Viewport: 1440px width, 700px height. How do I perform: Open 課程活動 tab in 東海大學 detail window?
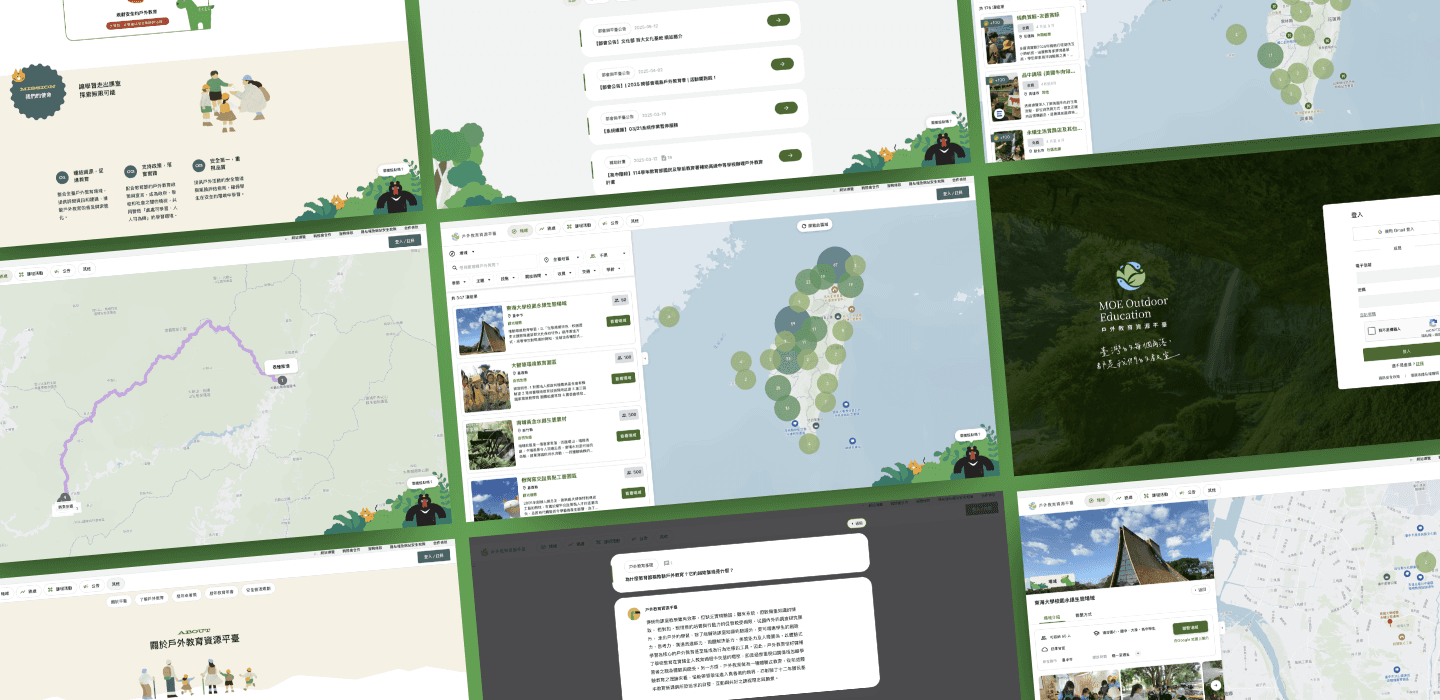pyautogui.click(x=1155, y=495)
